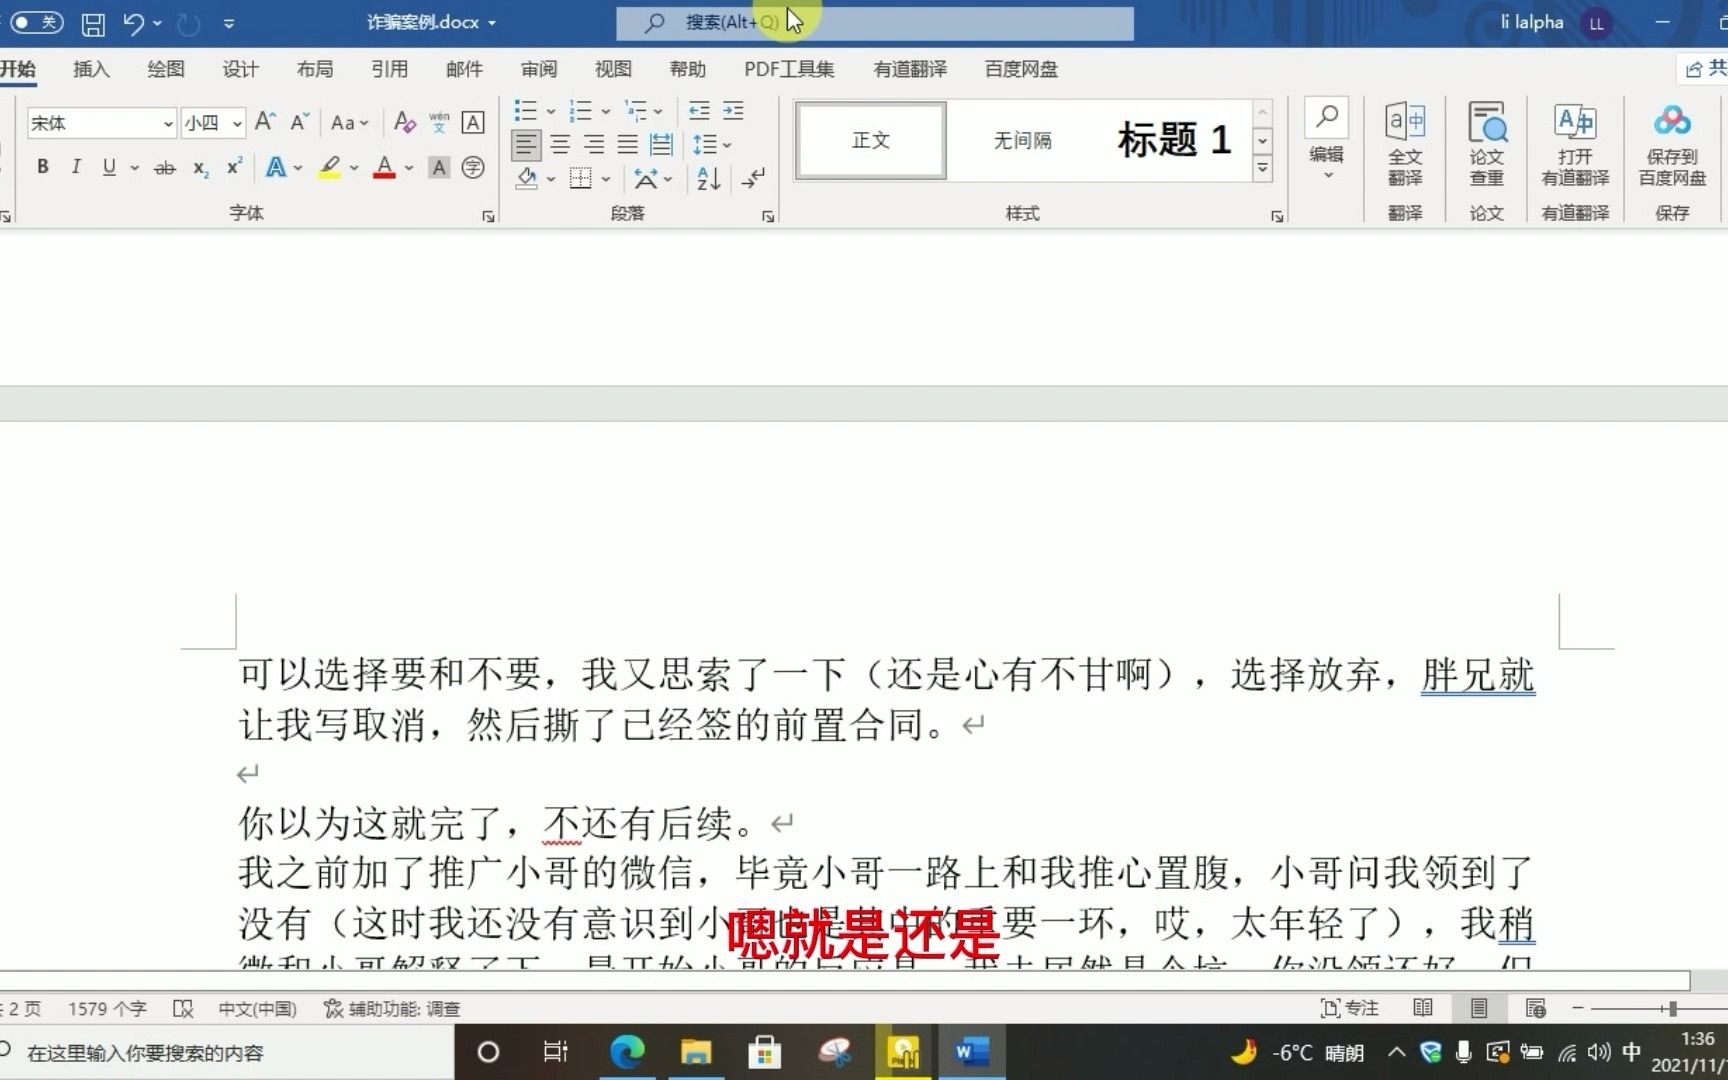Click word count 1579 个字
Viewport: 1728px width, 1080px height.
click(x=107, y=1008)
